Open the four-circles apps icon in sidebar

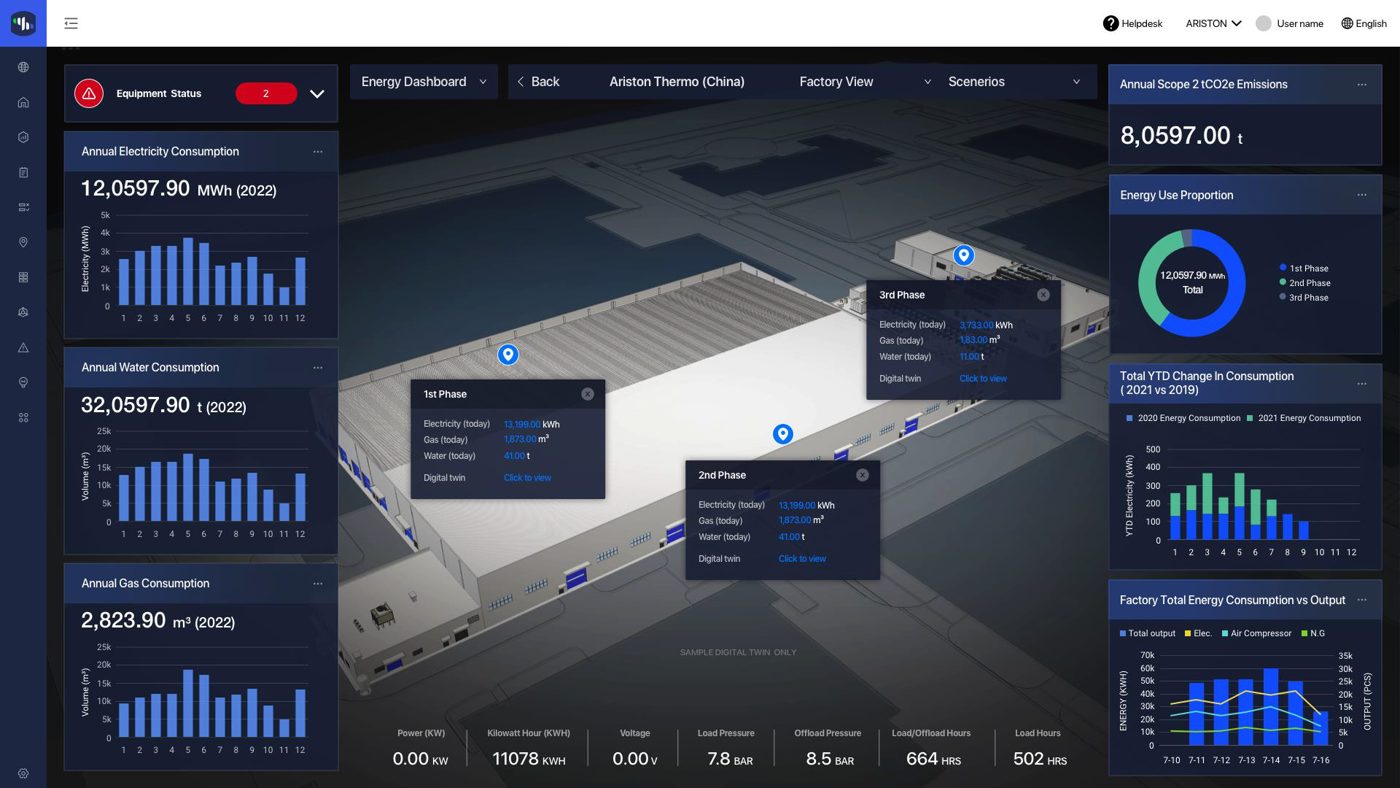click(23, 417)
